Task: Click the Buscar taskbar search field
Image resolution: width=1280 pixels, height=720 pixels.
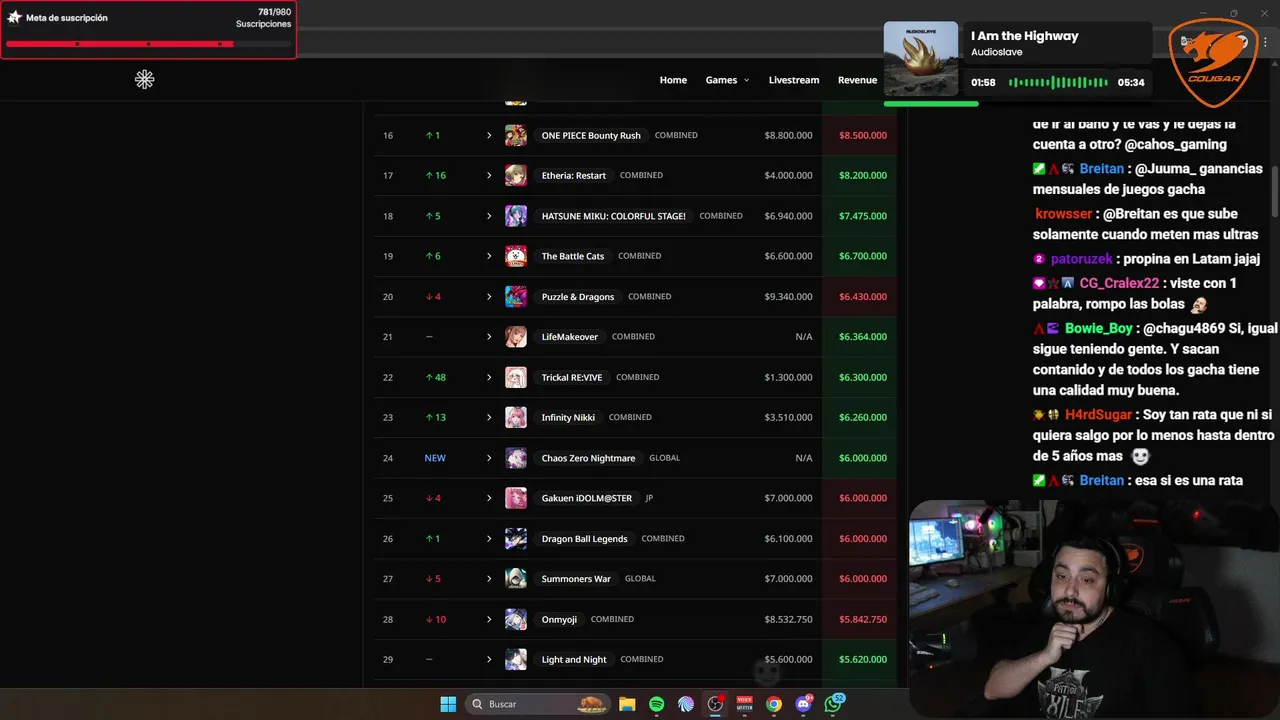Action: pos(540,704)
